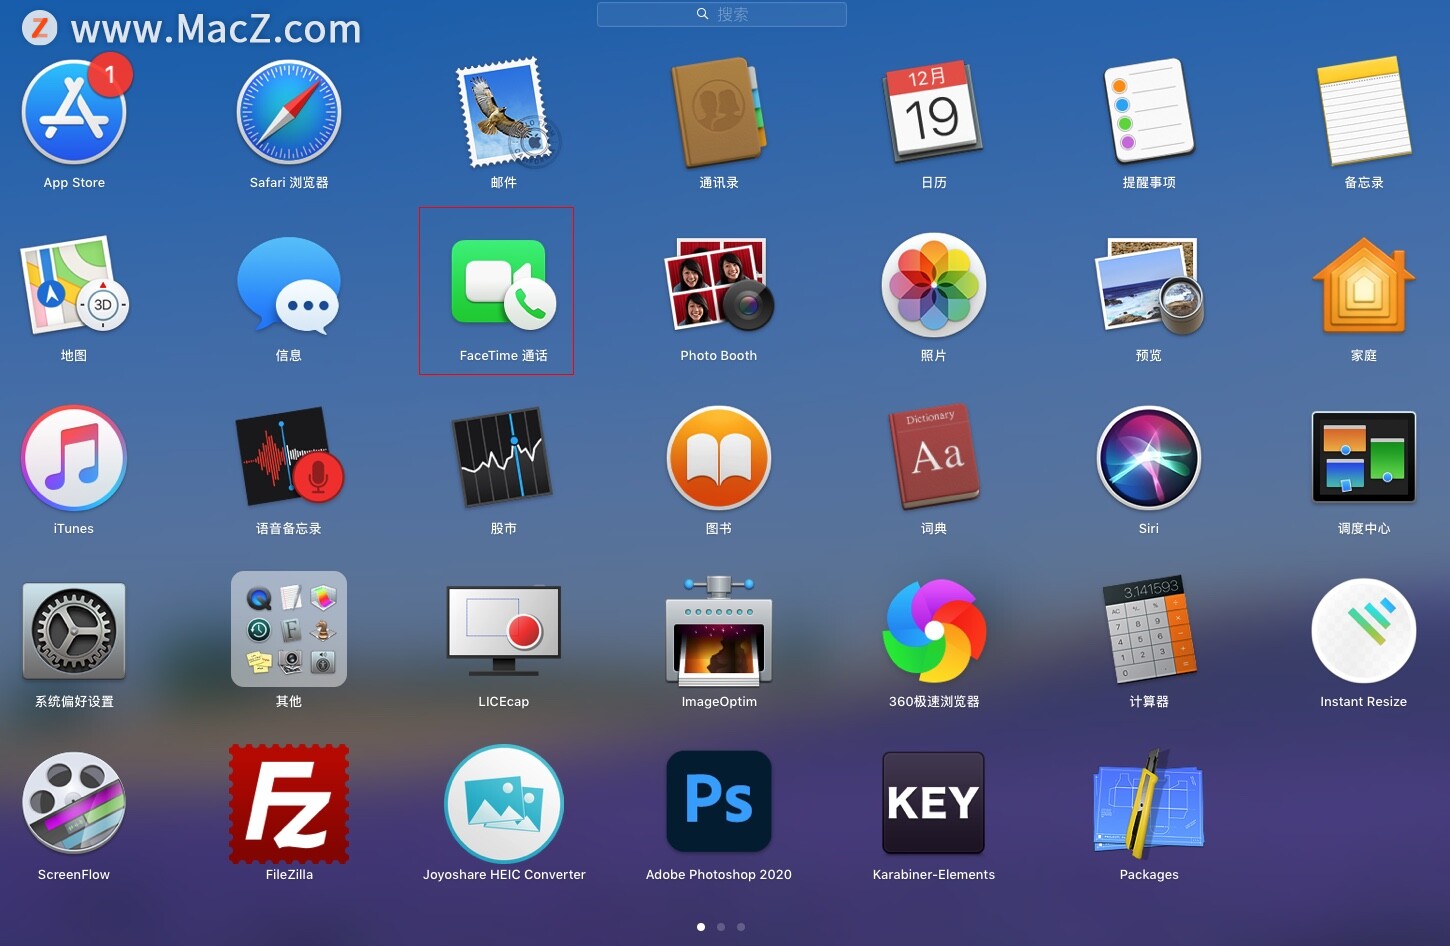Open the 照片 Photos app
Viewport: 1450px width, 946px height.
(934, 285)
